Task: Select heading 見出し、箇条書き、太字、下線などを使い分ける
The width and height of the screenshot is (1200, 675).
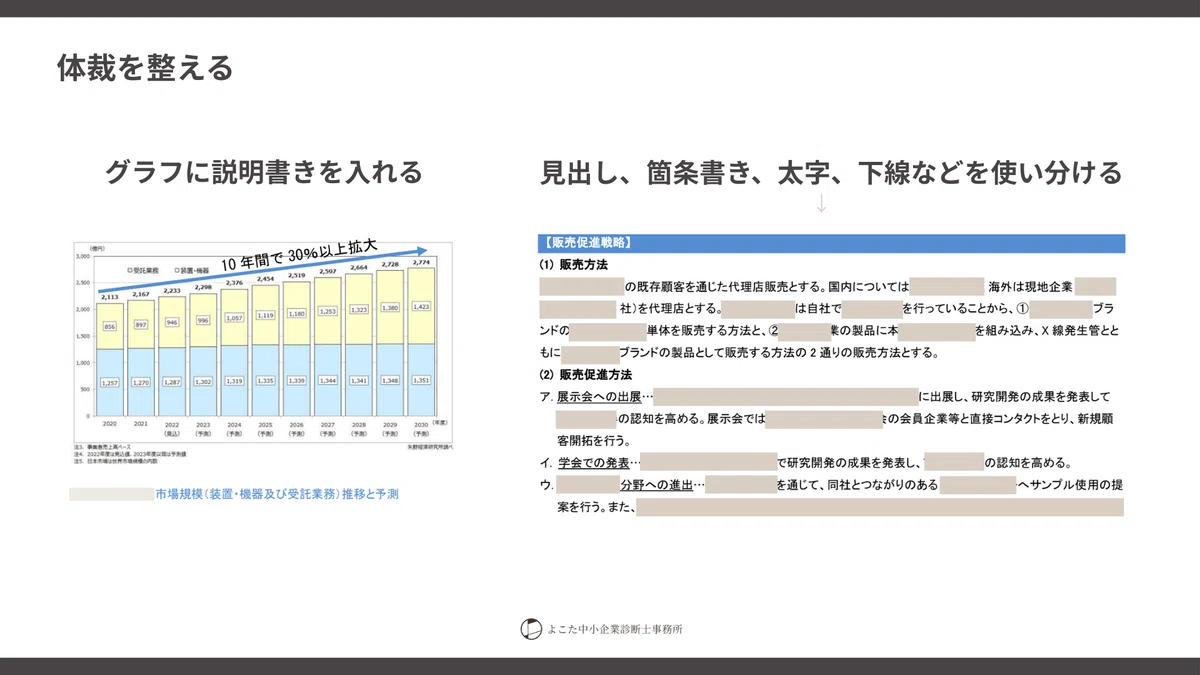Action: tap(831, 172)
